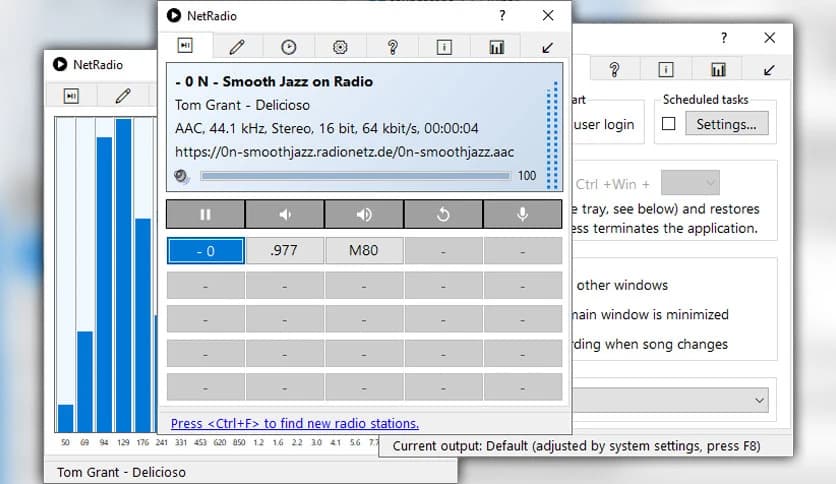Click the stream URL text in the display
The width and height of the screenshot is (836, 484).
pos(344,152)
